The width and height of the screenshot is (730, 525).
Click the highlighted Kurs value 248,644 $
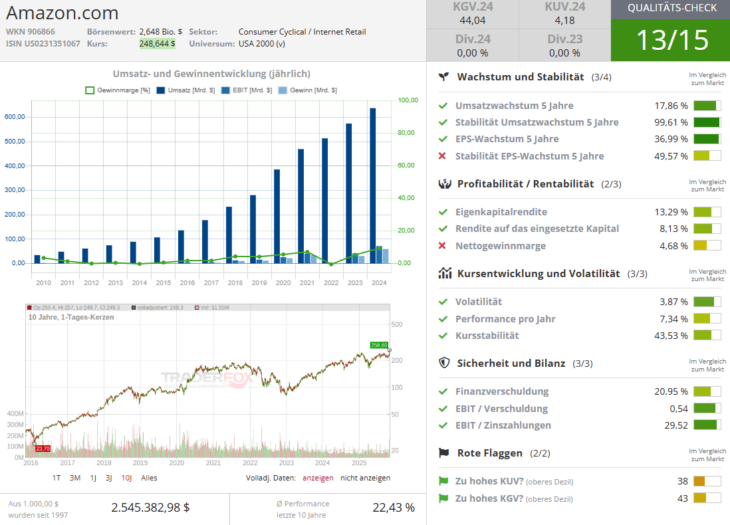(157, 44)
